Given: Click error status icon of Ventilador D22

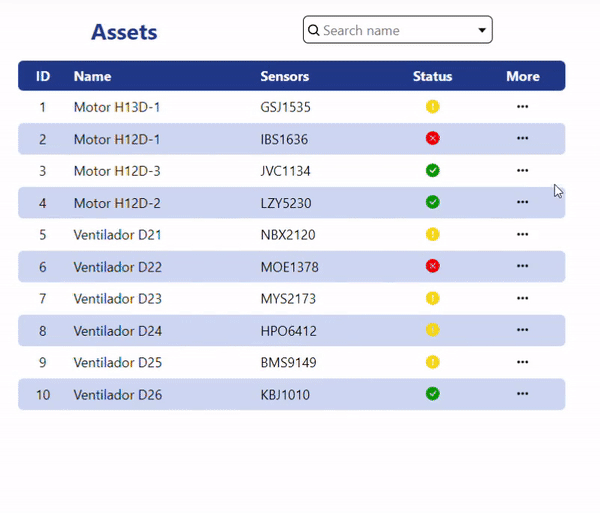Looking at the screenshot, I should click(x=432, y=266).
